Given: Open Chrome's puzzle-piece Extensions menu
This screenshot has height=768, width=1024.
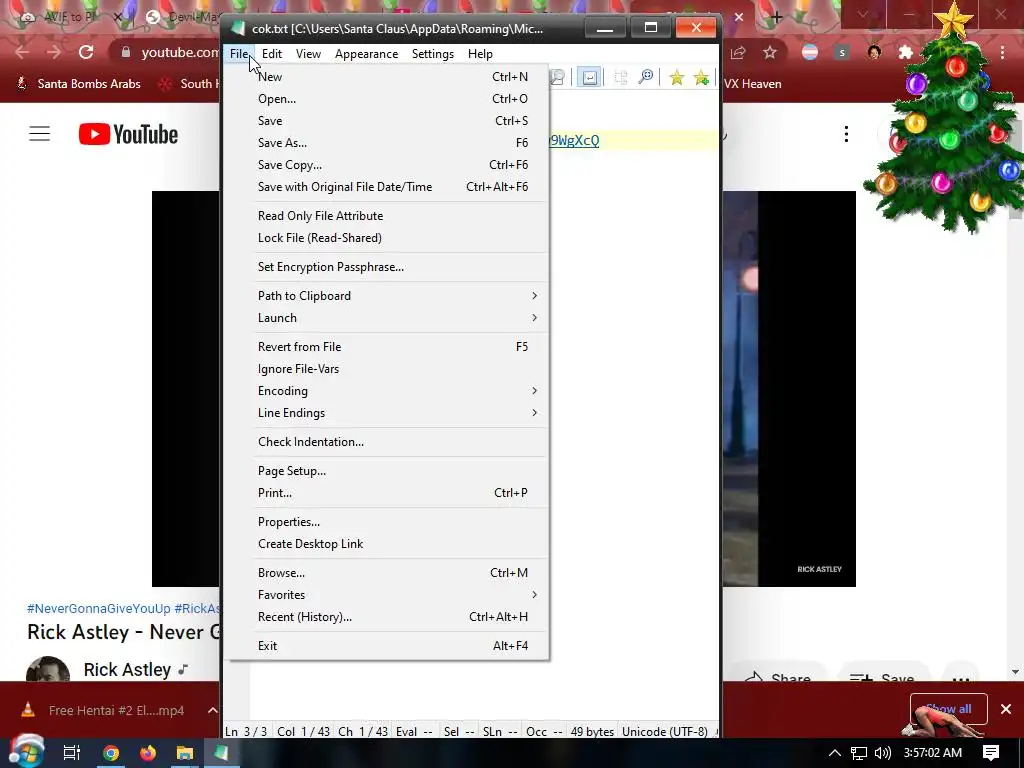Looking at the screenshot, I should click(x=906, y=53).
